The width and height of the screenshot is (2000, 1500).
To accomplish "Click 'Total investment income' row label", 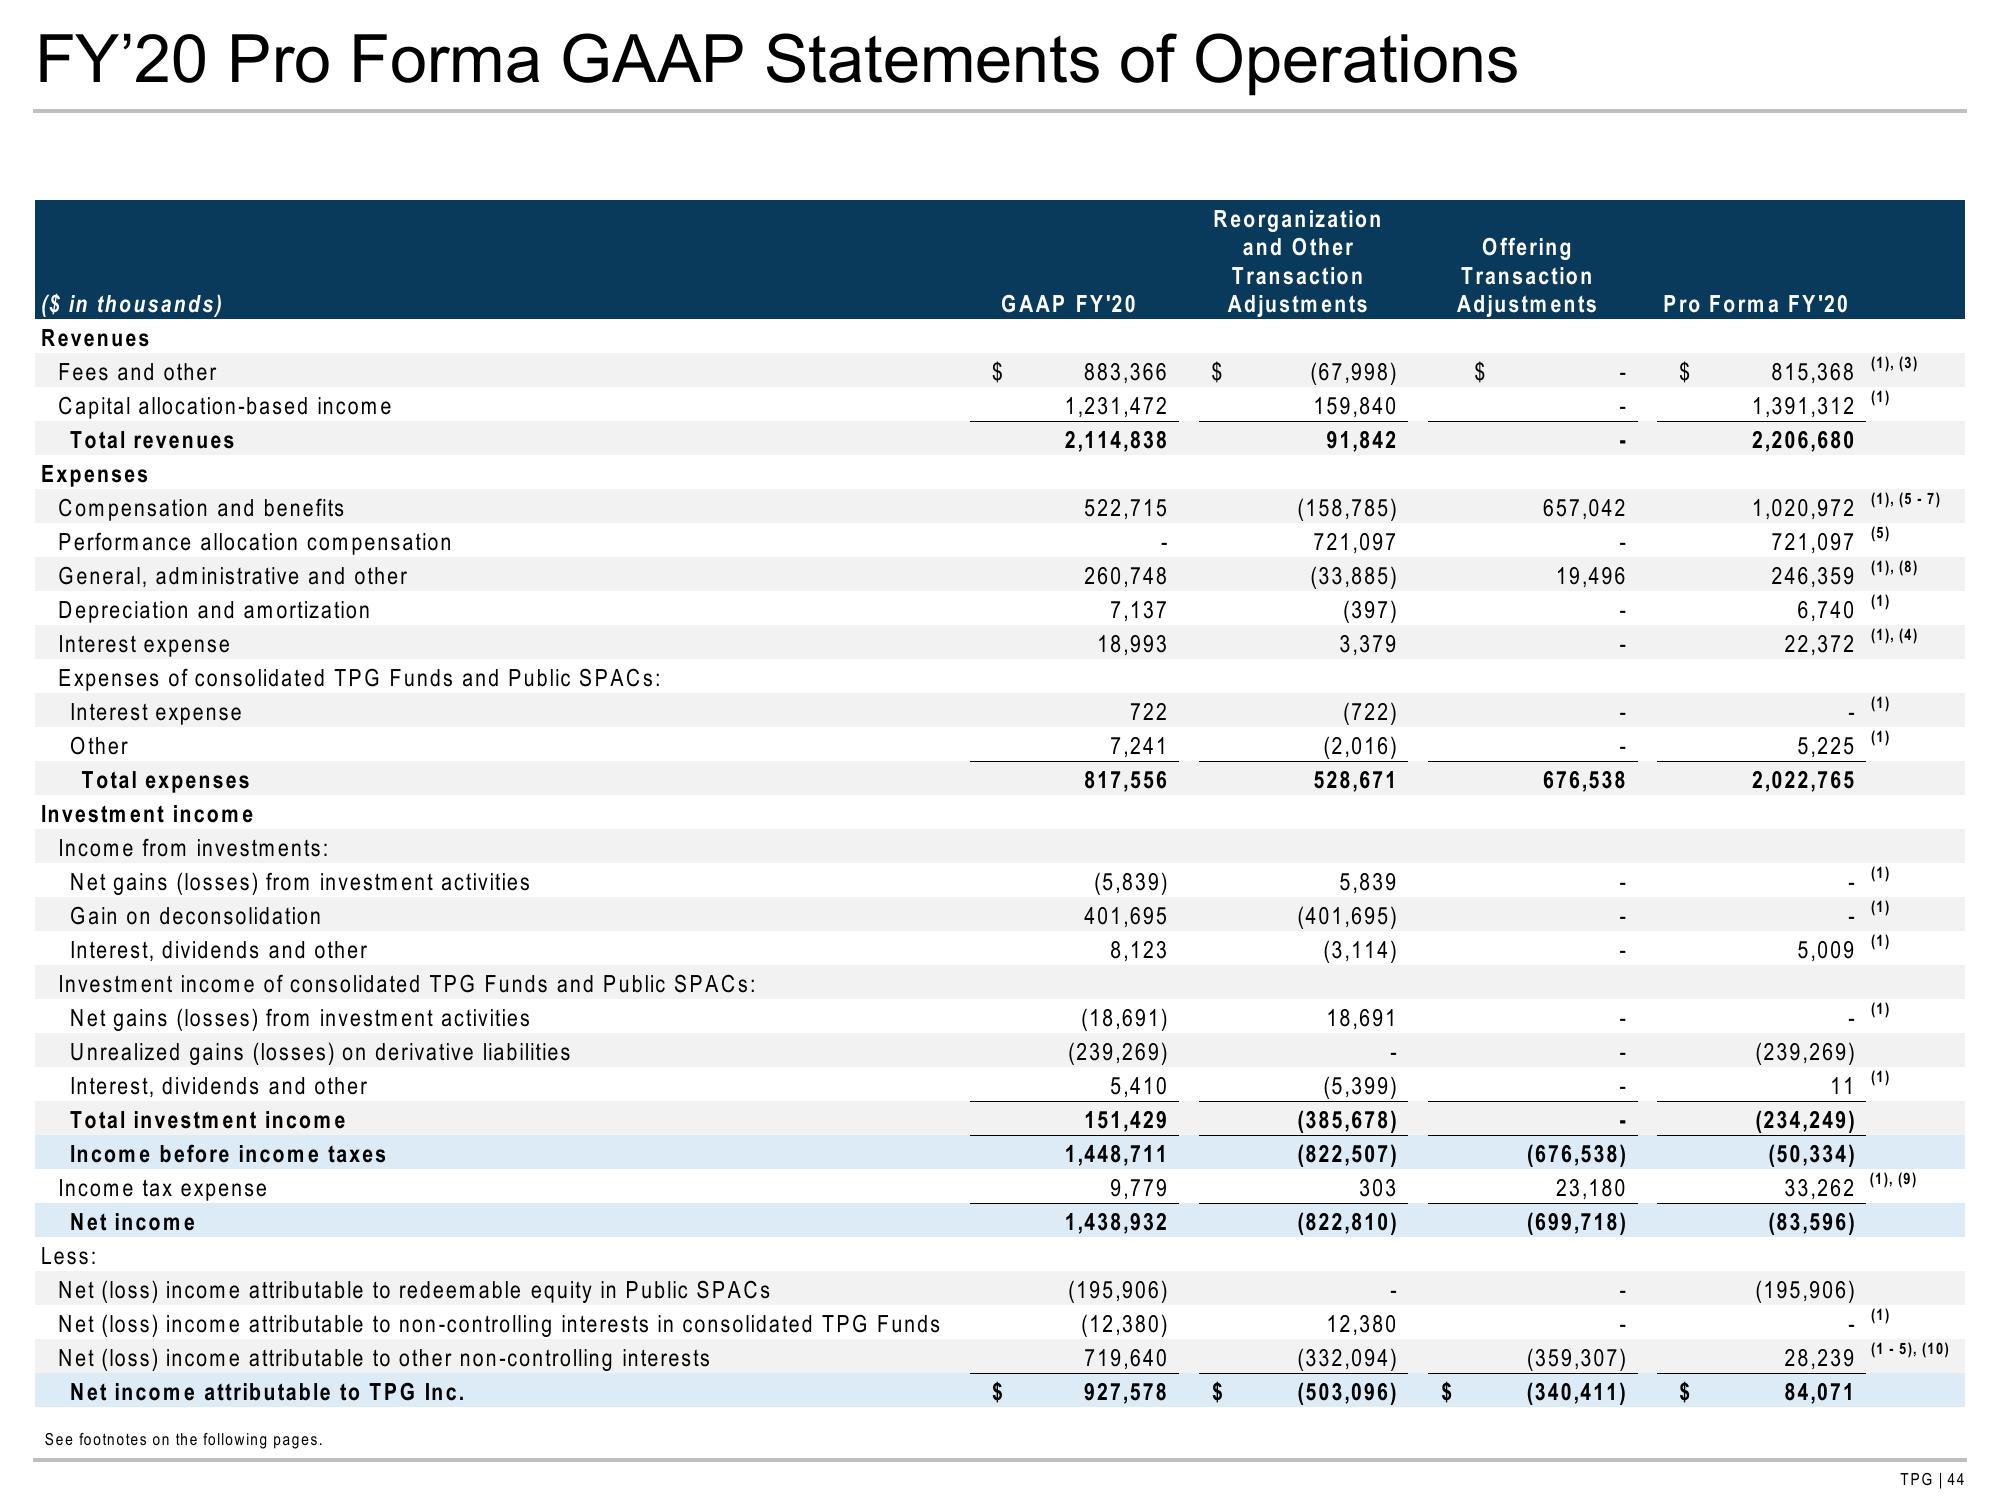I will point(208,1120).
